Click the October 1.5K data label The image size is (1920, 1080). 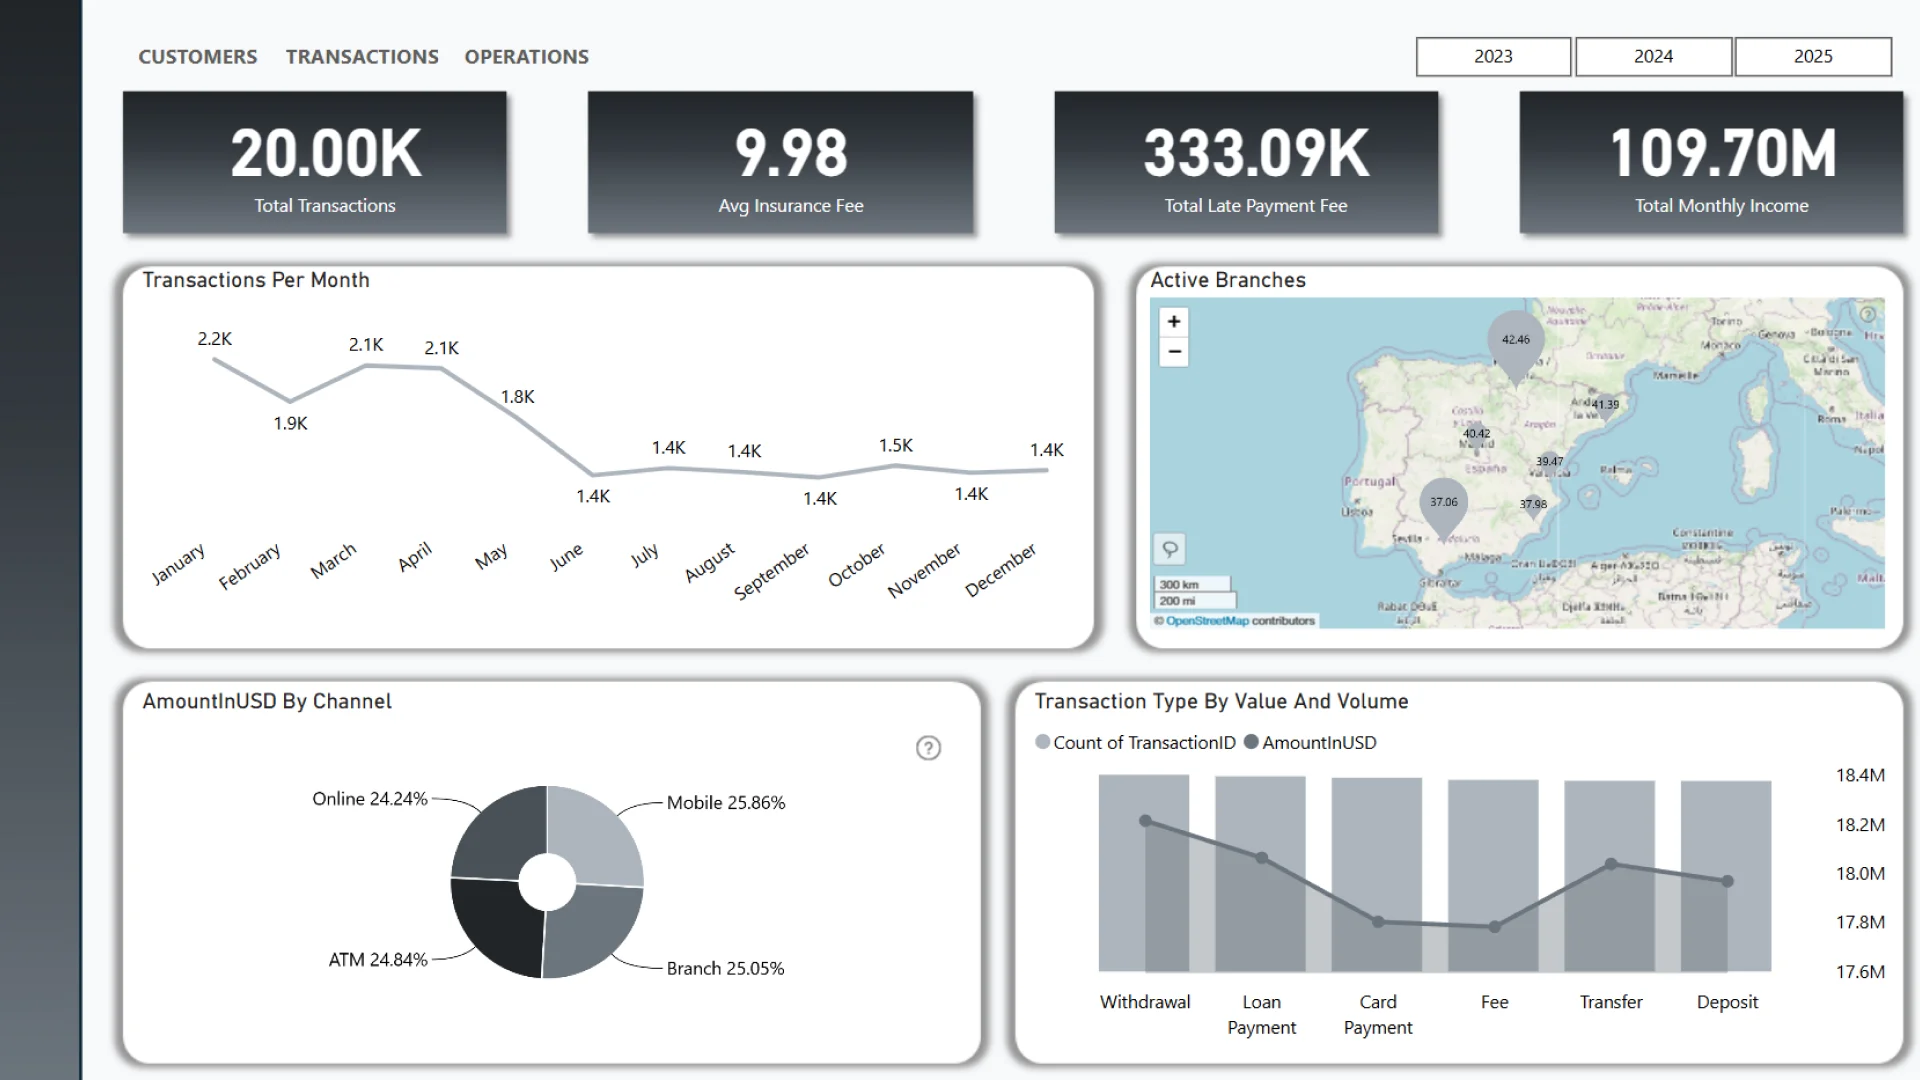(x=895, y=446)
